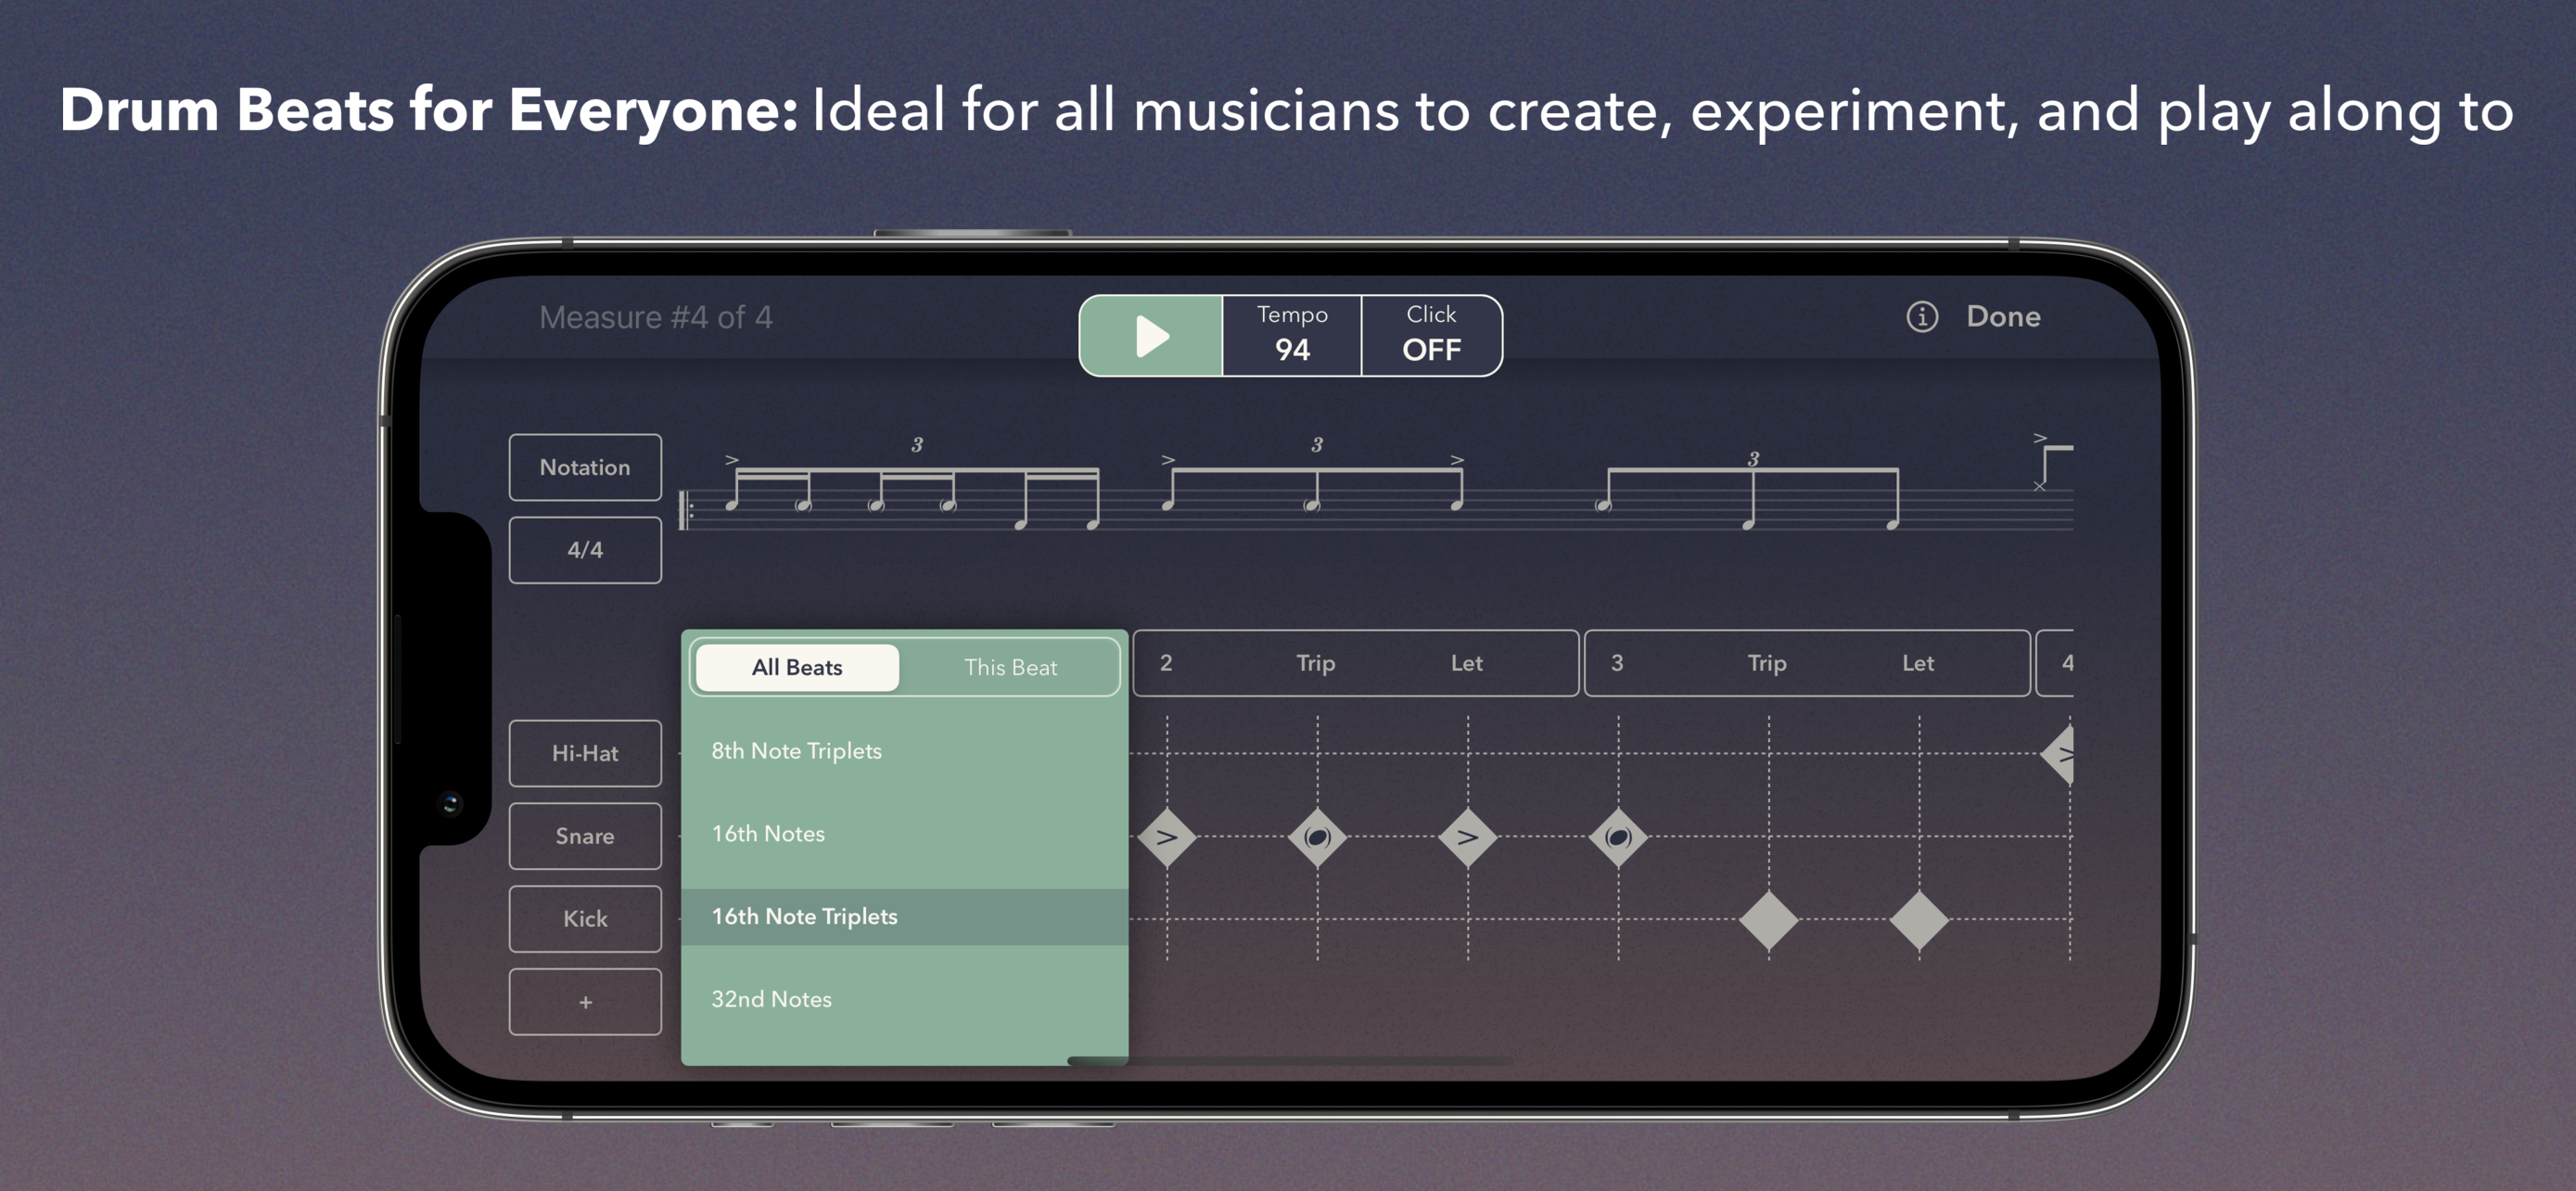Open the info icon next to Done

click(x=1921, y=317)
